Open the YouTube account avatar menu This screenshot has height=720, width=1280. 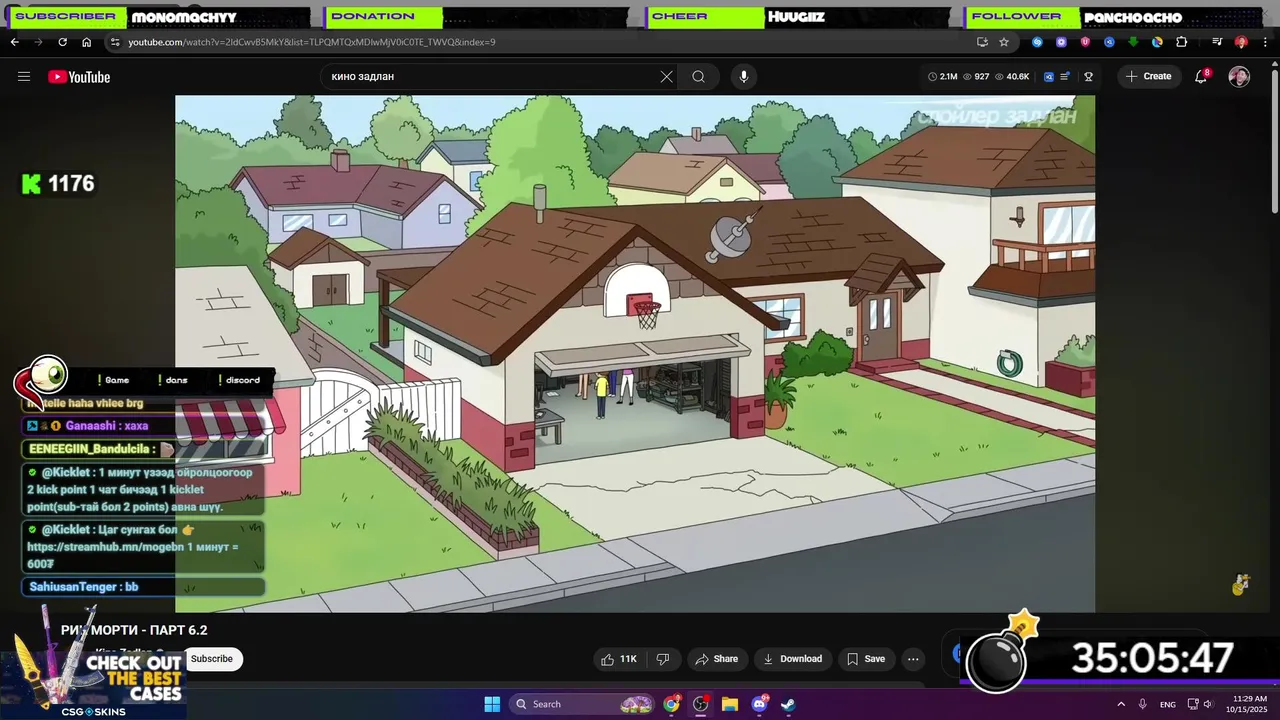(1239, 77)
